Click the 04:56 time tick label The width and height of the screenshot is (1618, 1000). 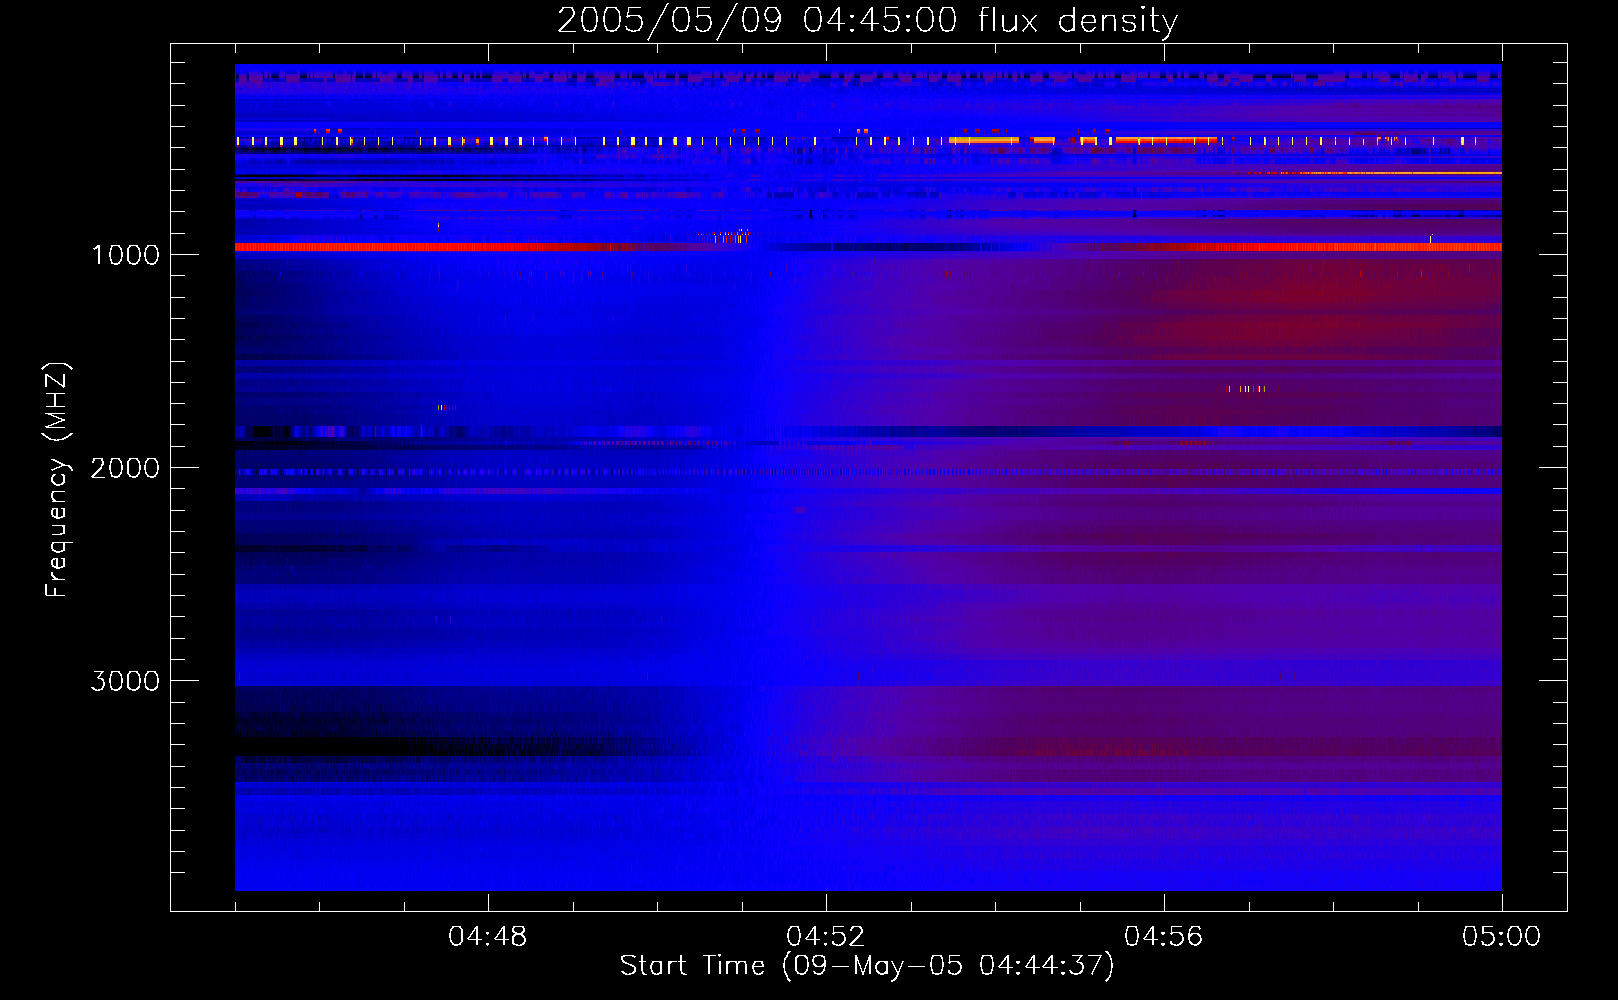1164,937
